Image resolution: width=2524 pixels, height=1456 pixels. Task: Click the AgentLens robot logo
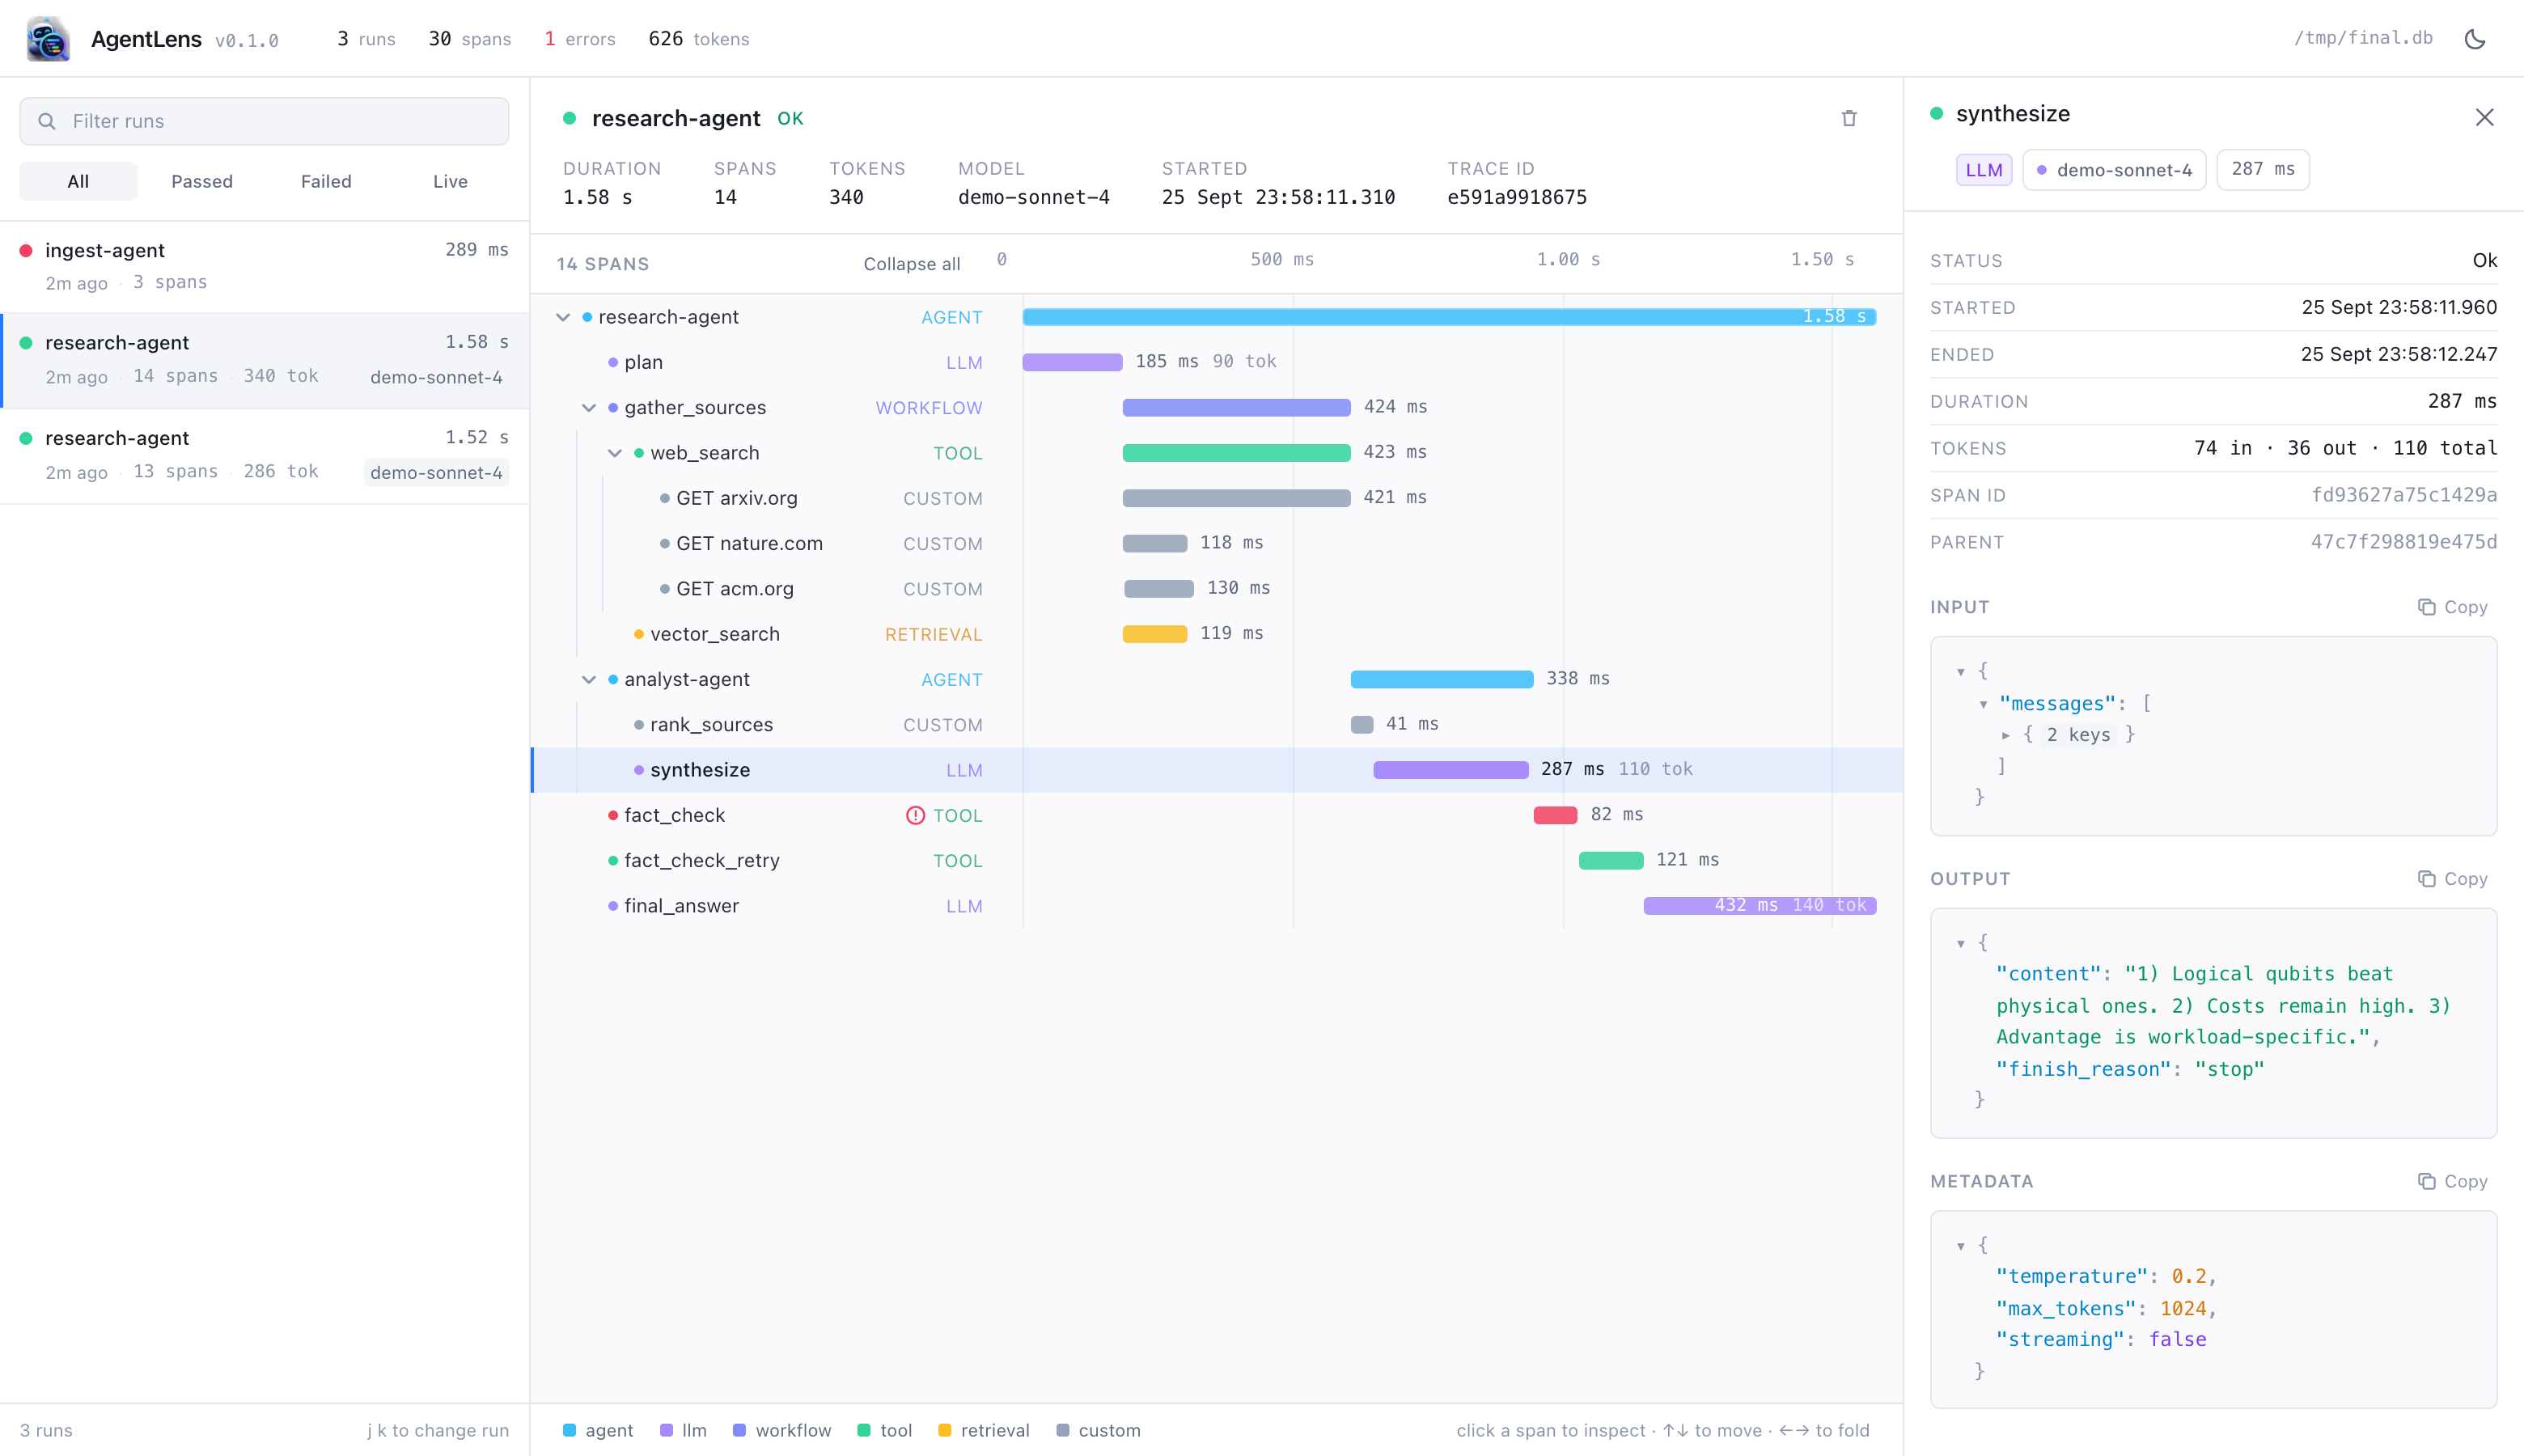click(47, 39)
